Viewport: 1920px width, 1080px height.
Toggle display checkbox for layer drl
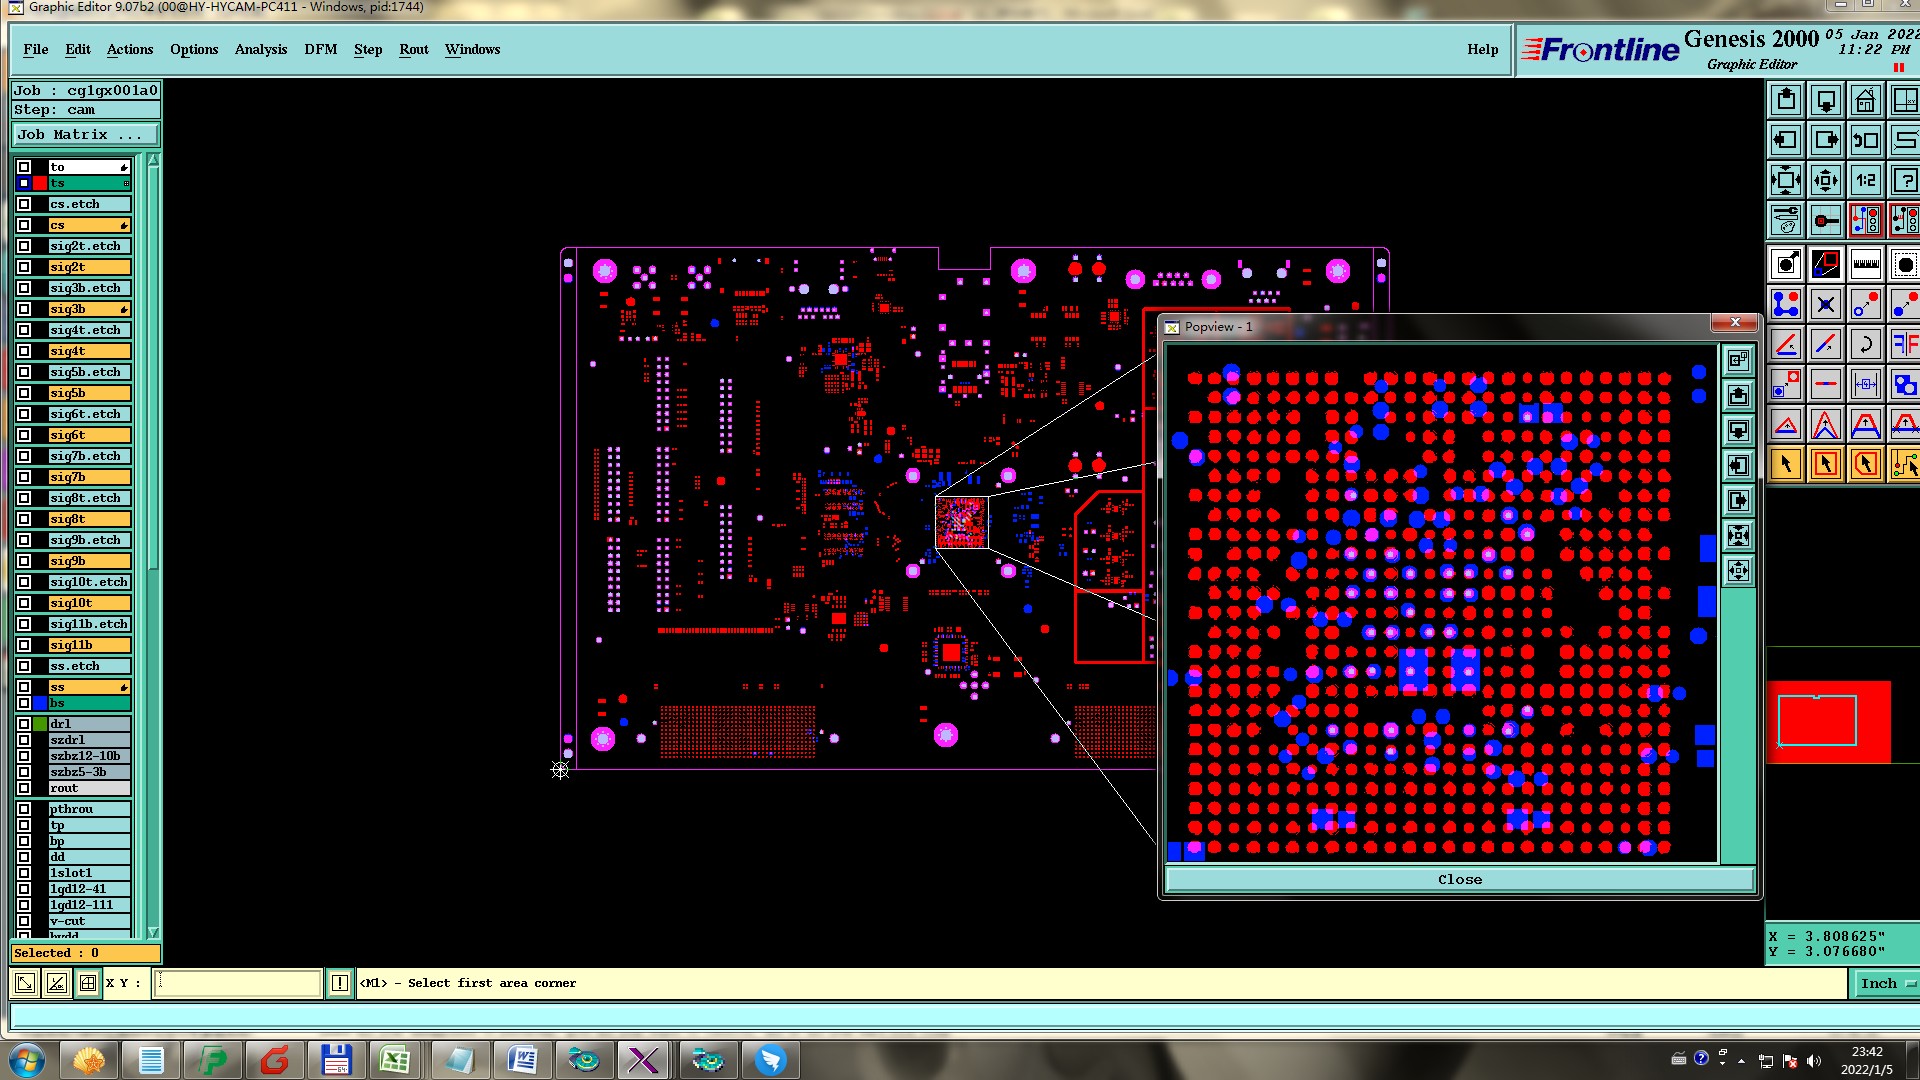25,724
